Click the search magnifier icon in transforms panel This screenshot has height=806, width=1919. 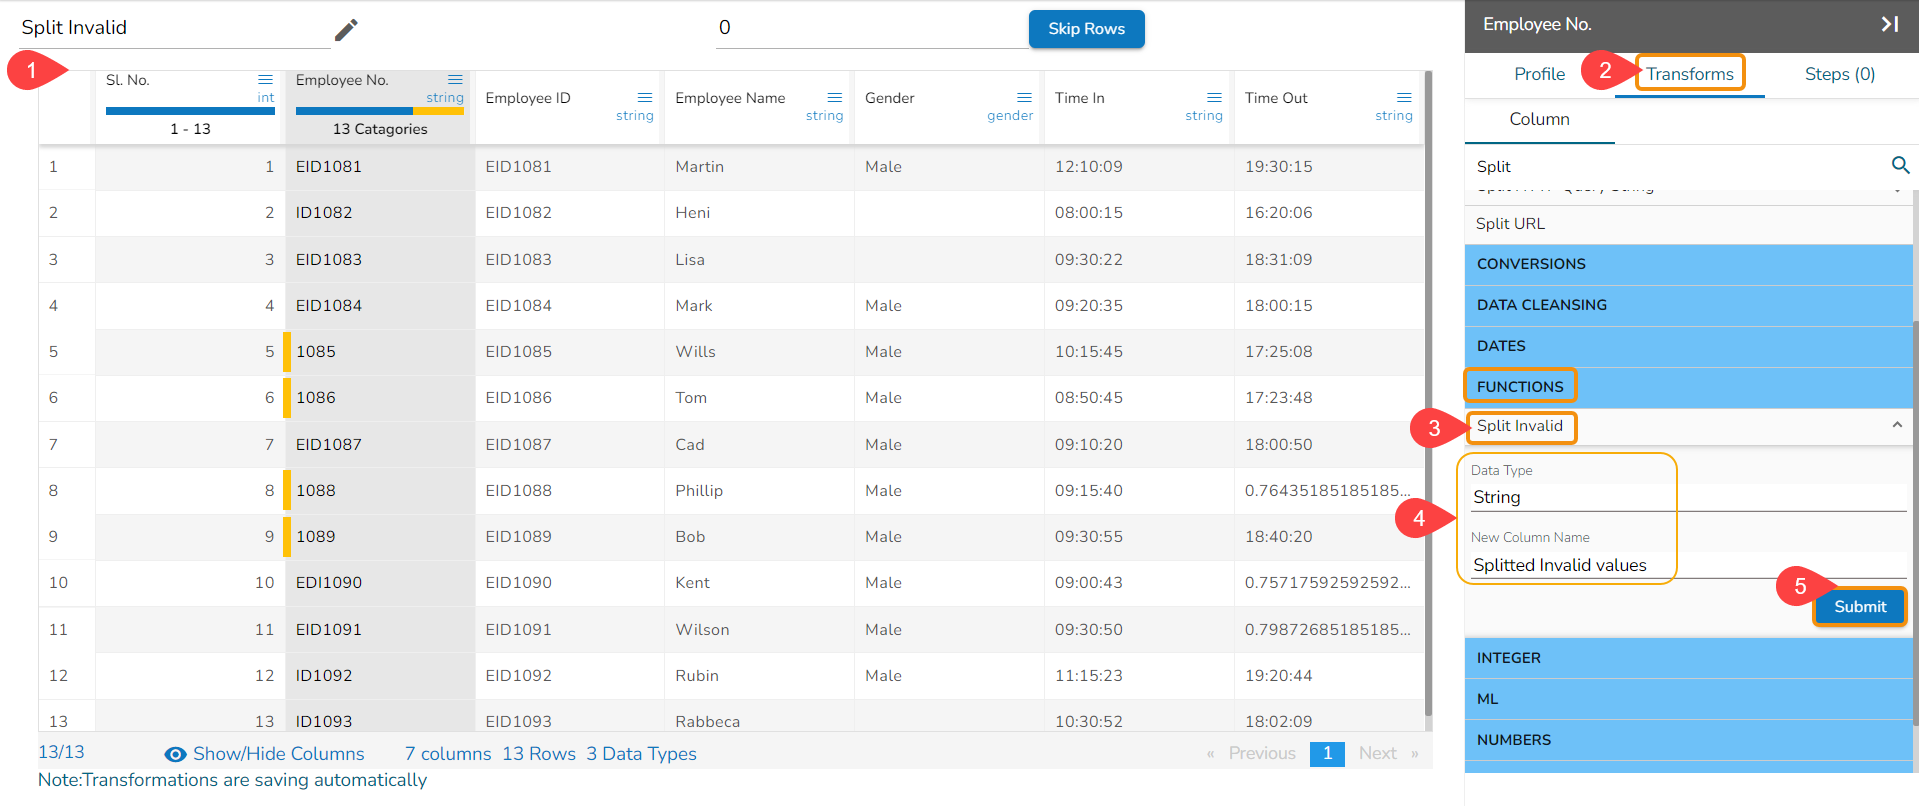1900,165
